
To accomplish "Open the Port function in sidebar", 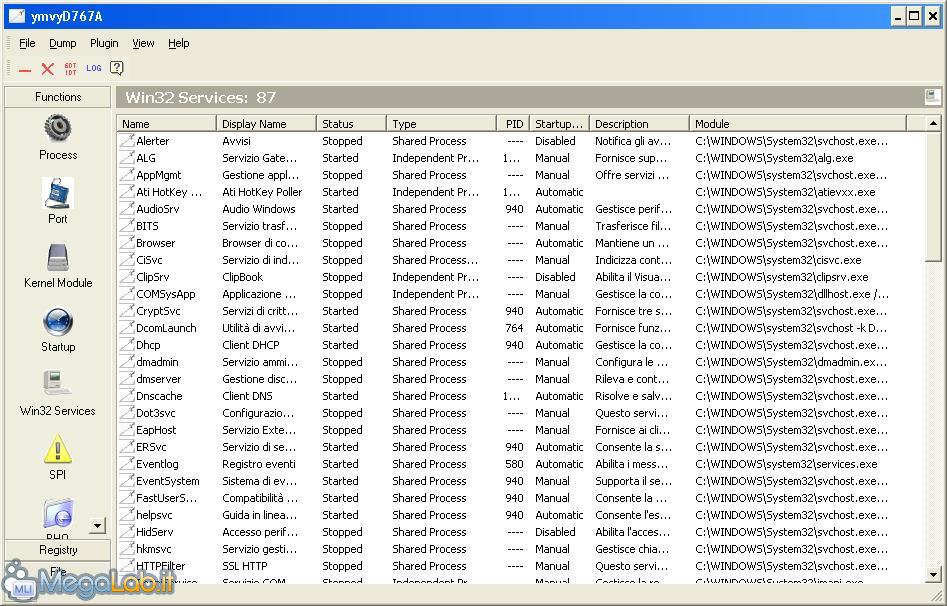I will (x=58, y=193).
